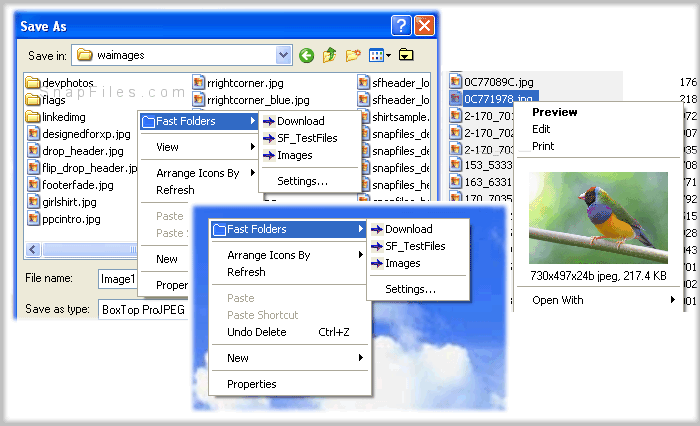Select file starting 163_6331
The height and width of the screenshot is (426, 700).
tap(481, 182)
